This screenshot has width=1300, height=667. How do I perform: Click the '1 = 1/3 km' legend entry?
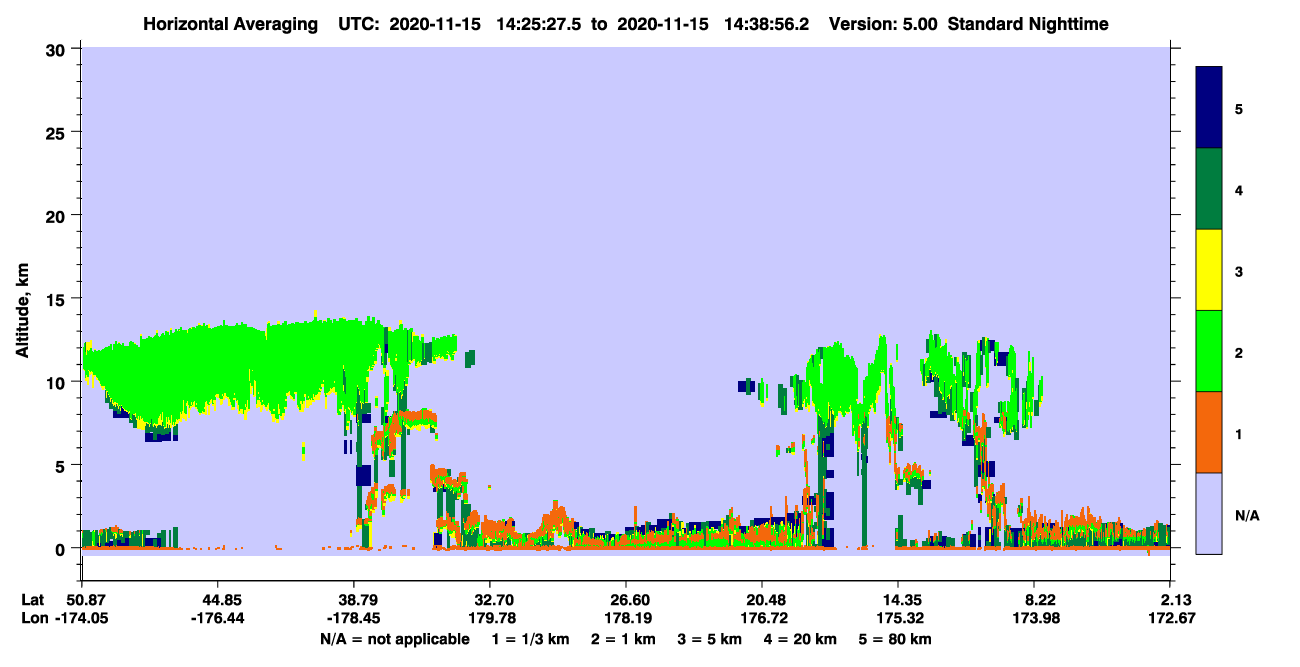tap(533, 639)
